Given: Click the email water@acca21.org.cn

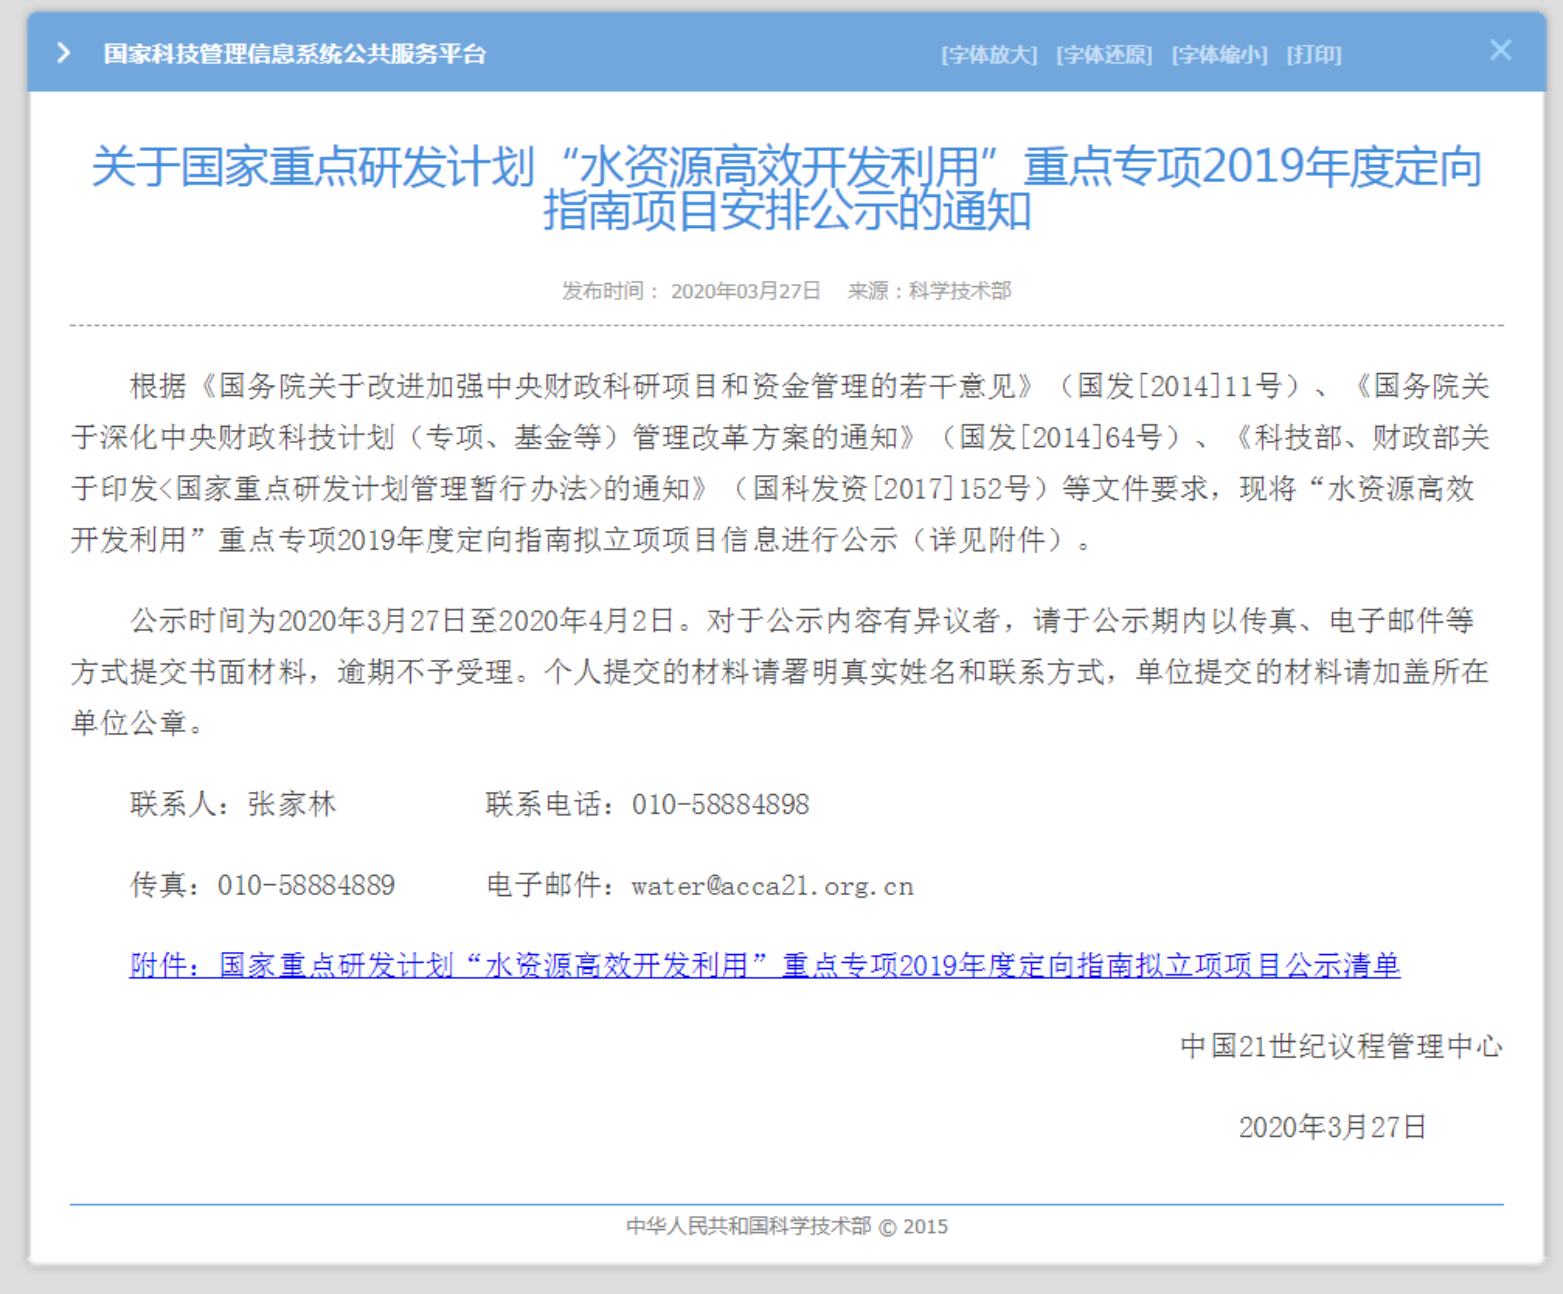Looking at the screenshot, I should [772, 886].
